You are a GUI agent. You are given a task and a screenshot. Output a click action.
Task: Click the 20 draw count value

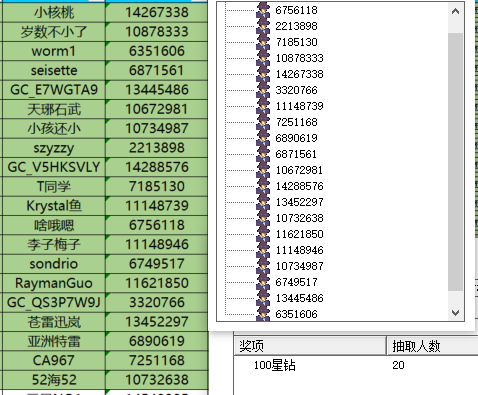pos(398,365)
